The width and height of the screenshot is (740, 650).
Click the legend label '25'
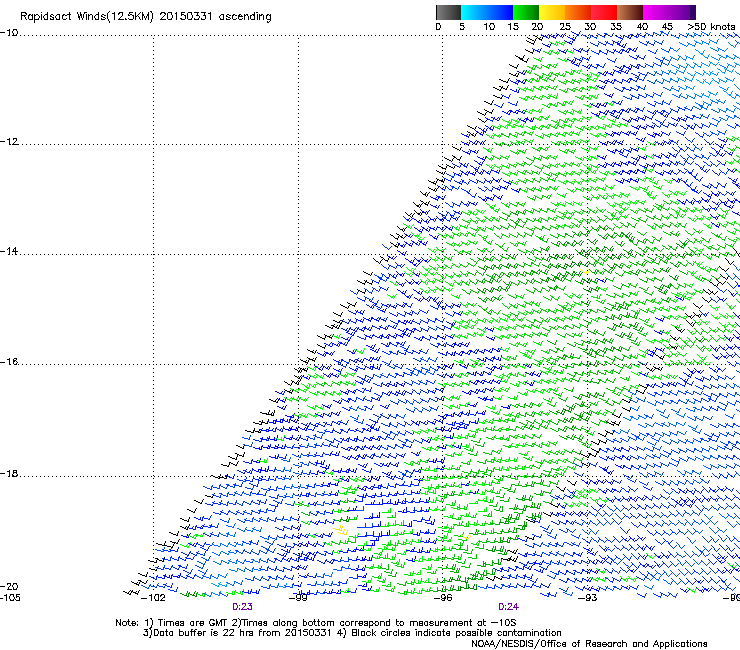click(x=565, y=27)
